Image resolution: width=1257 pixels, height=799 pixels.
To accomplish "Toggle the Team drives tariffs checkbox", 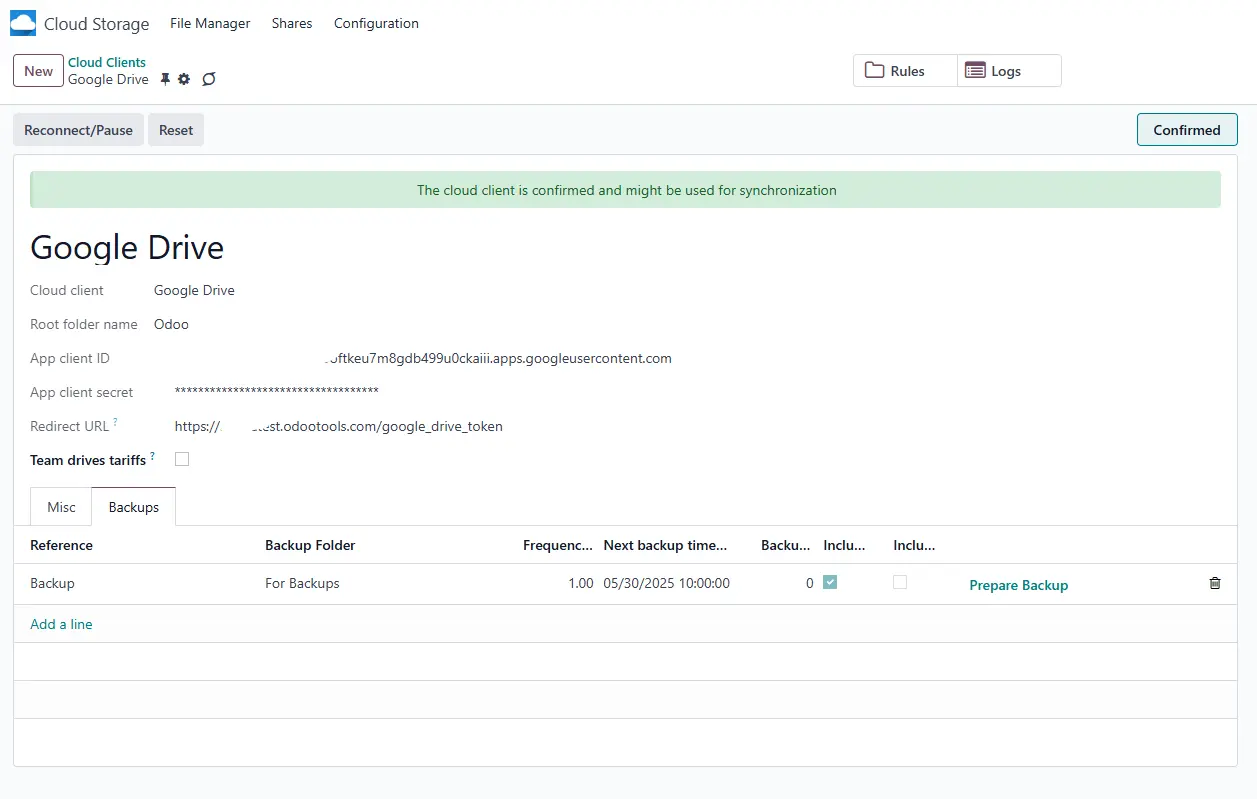I will (182, 459).
